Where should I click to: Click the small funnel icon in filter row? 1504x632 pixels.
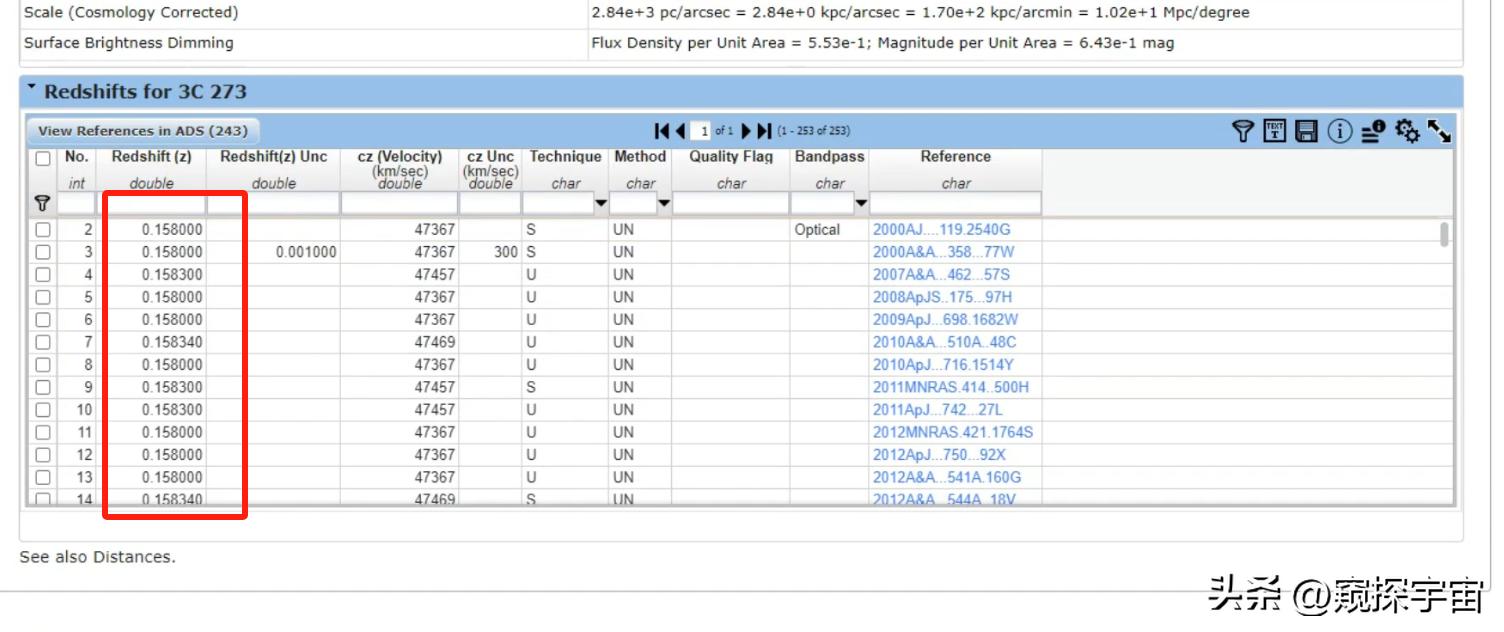click(x=42, y=203)
